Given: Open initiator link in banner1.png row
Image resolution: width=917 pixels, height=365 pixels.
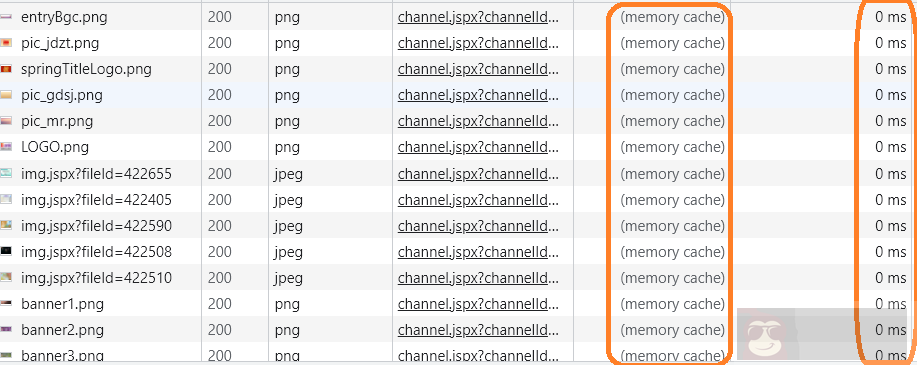Looking at the screenshot, I should 478,304.
